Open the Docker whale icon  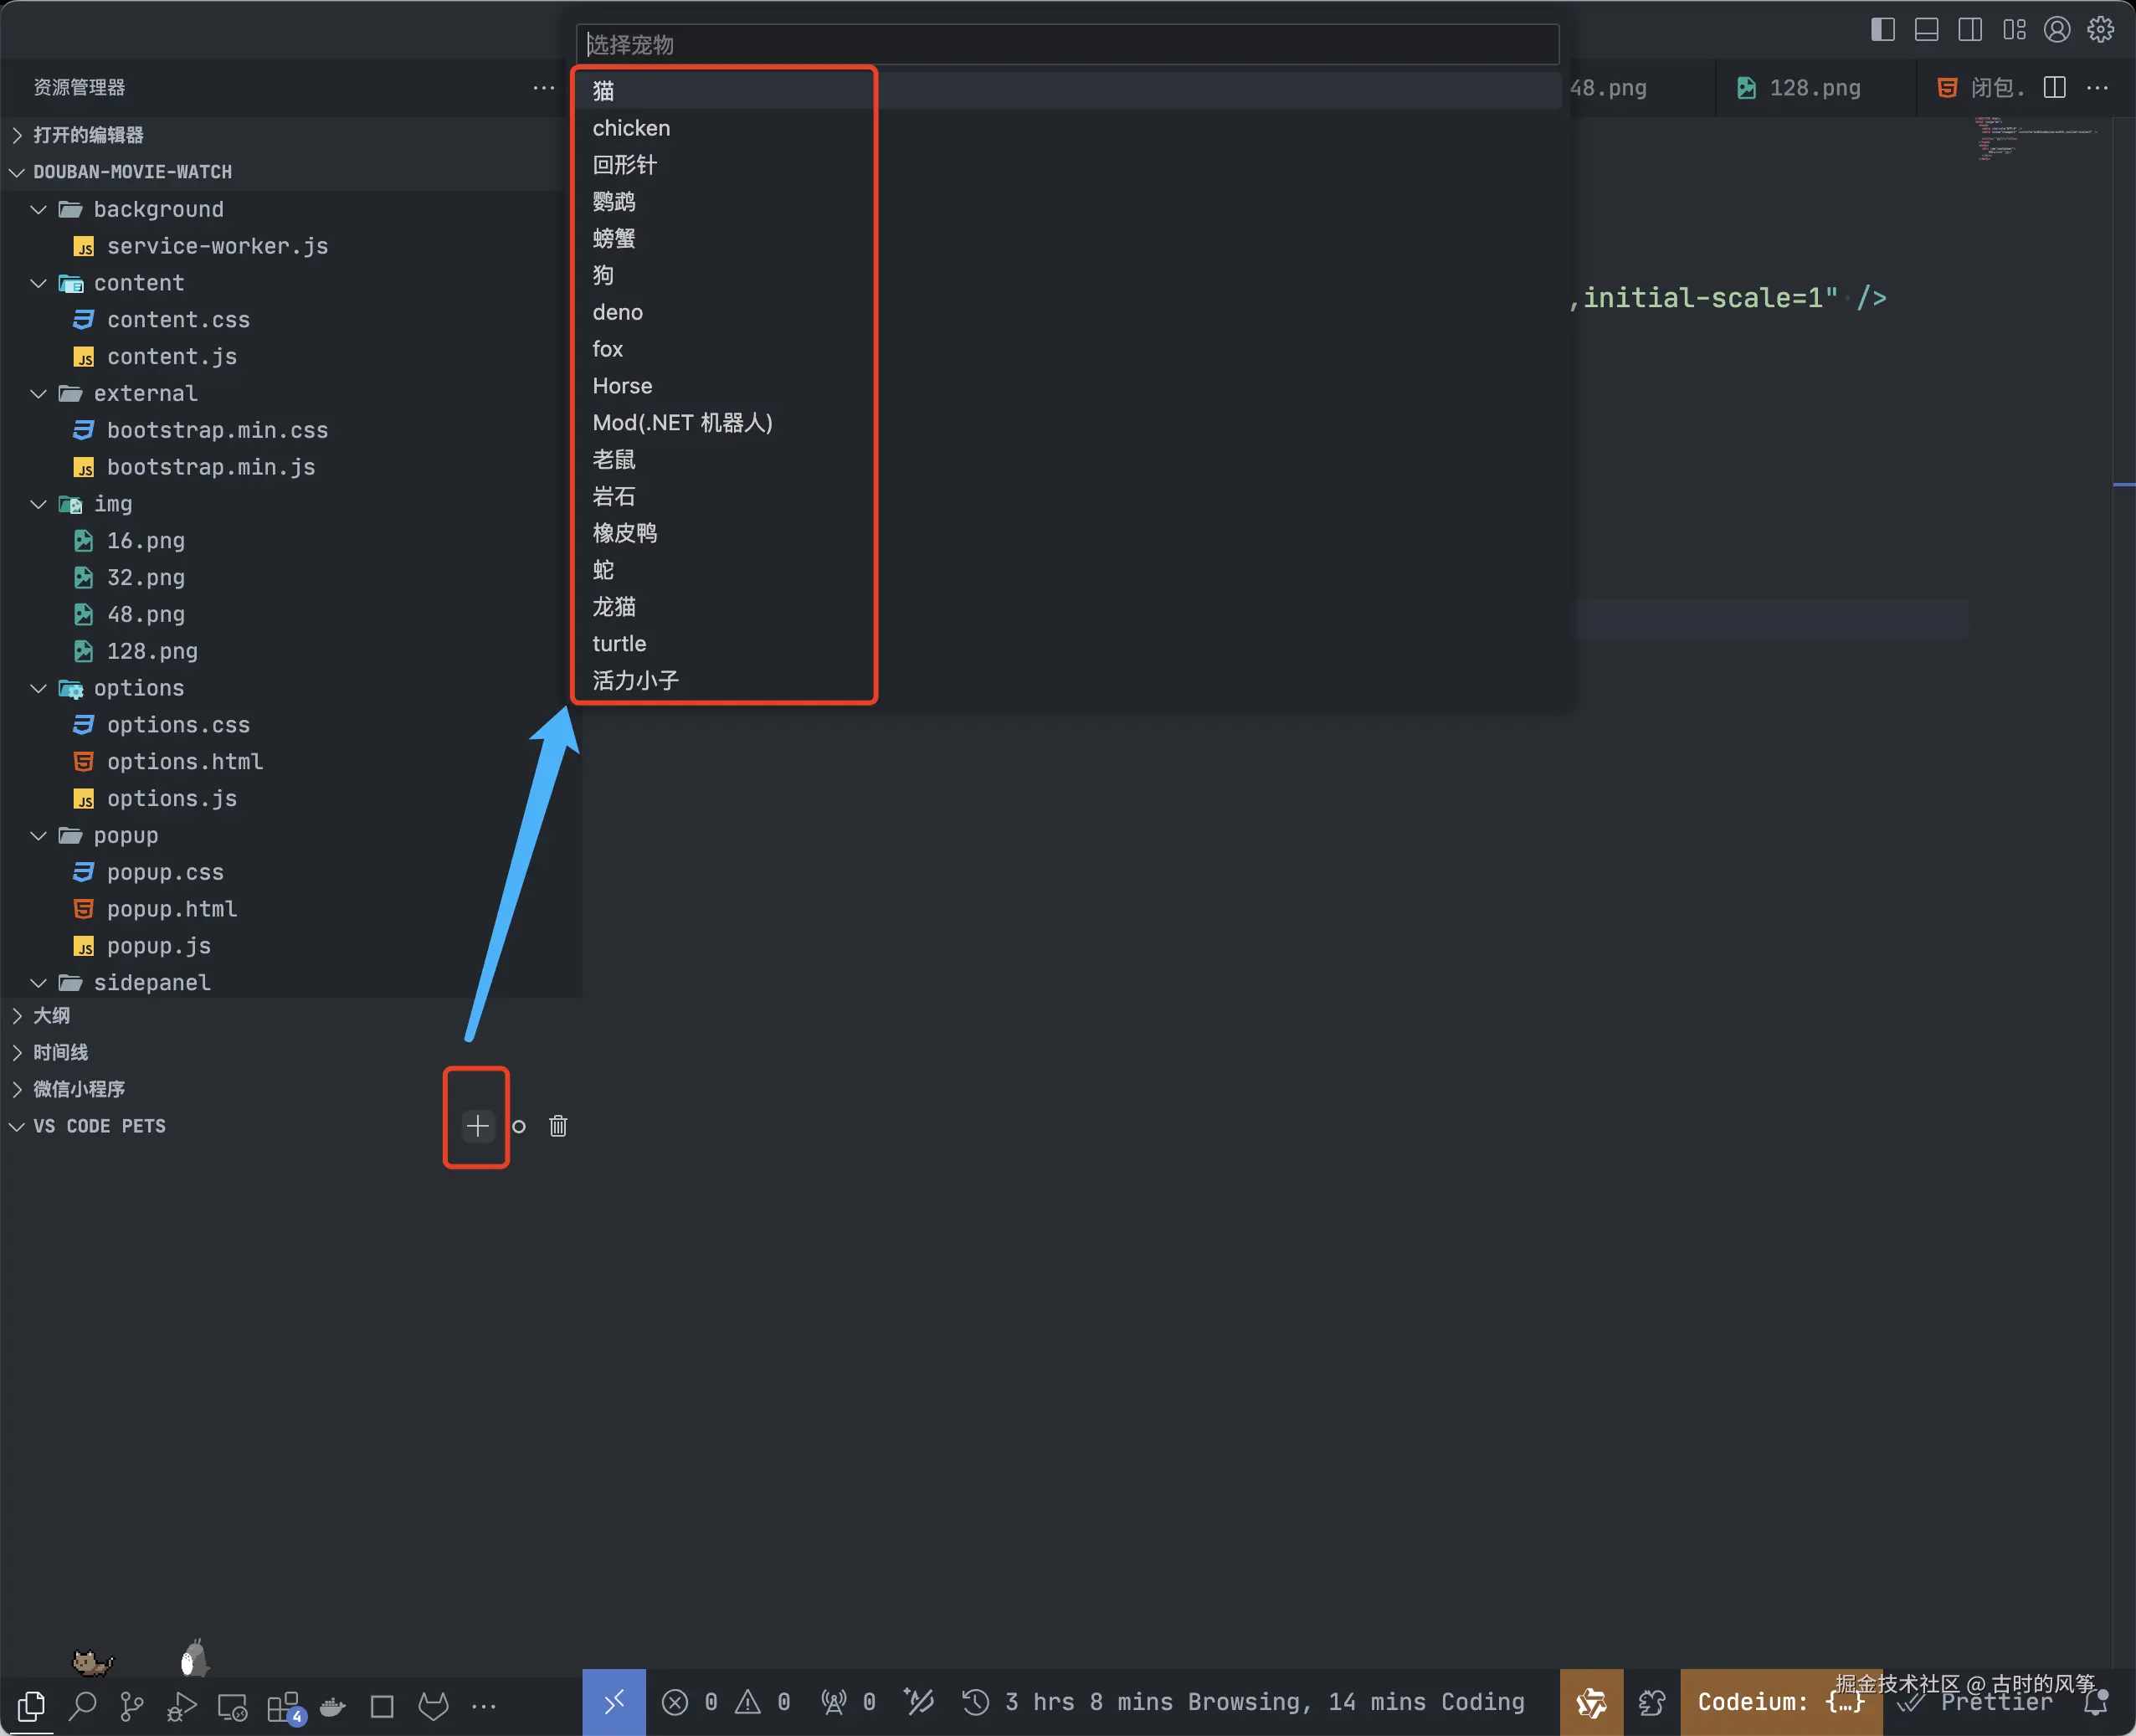(x=333, y=1706)
